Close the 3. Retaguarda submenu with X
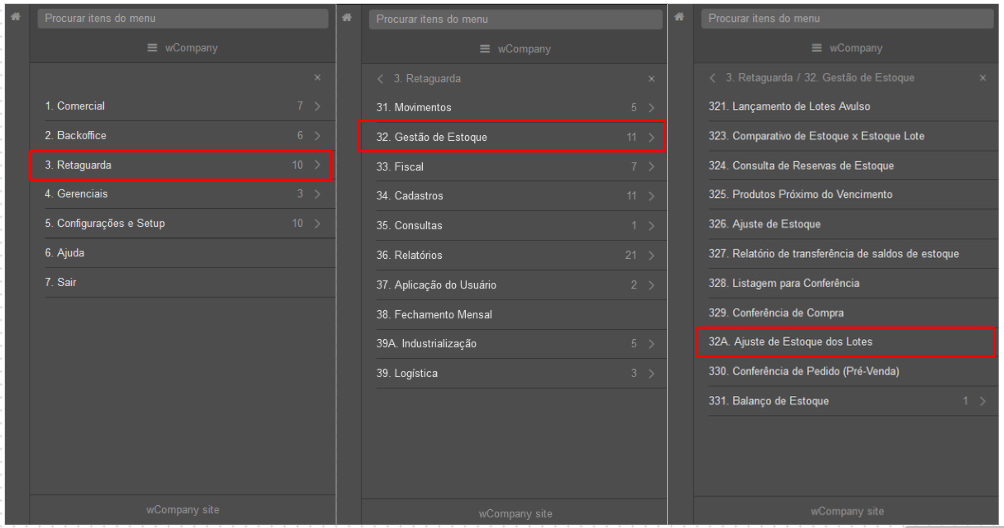 [x=651, y=79]
